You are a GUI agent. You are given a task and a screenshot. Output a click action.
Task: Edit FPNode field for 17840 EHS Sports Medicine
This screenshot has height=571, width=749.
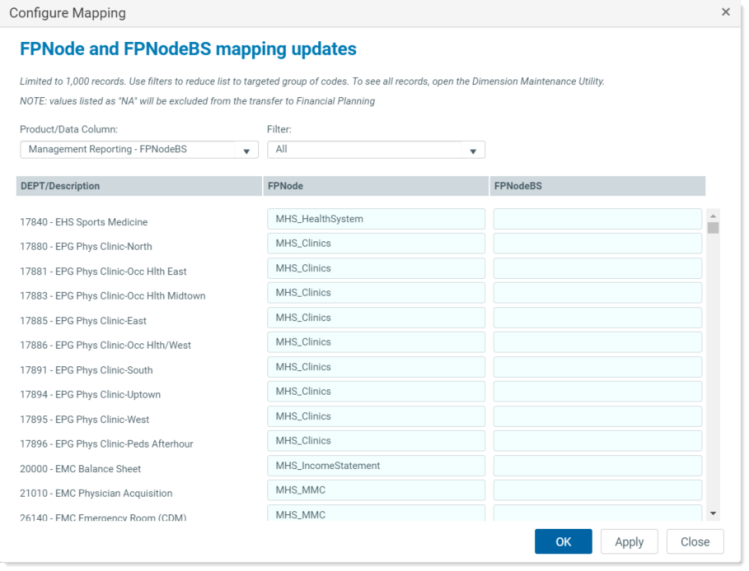coord(376,219)
